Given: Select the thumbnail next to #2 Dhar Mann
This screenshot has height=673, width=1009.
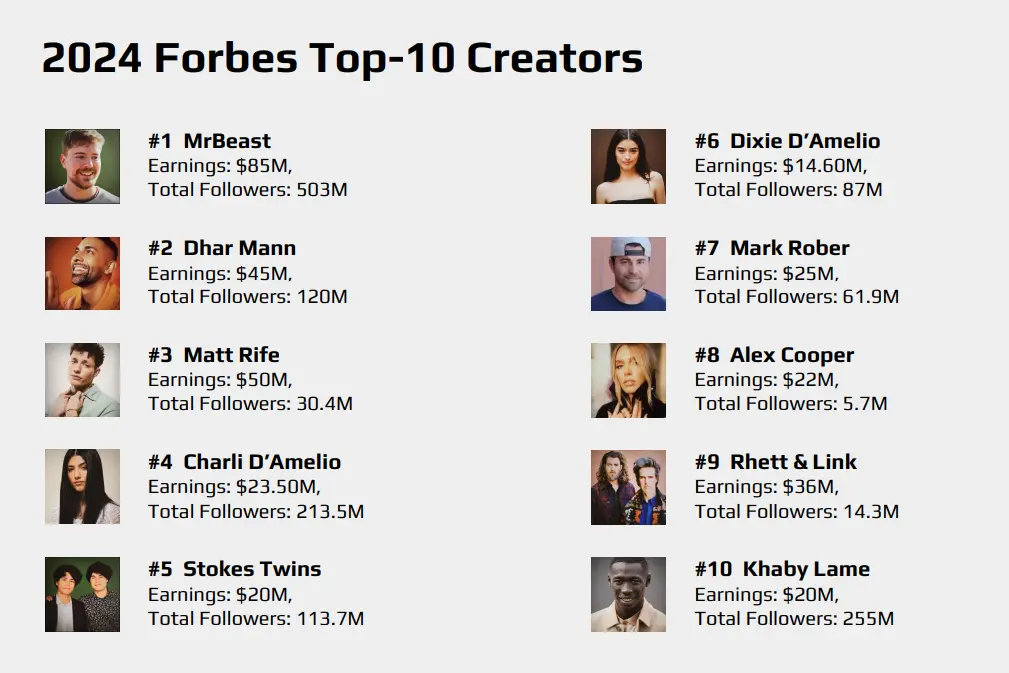Looking at the screenshot, I should (x=82, y=273).
